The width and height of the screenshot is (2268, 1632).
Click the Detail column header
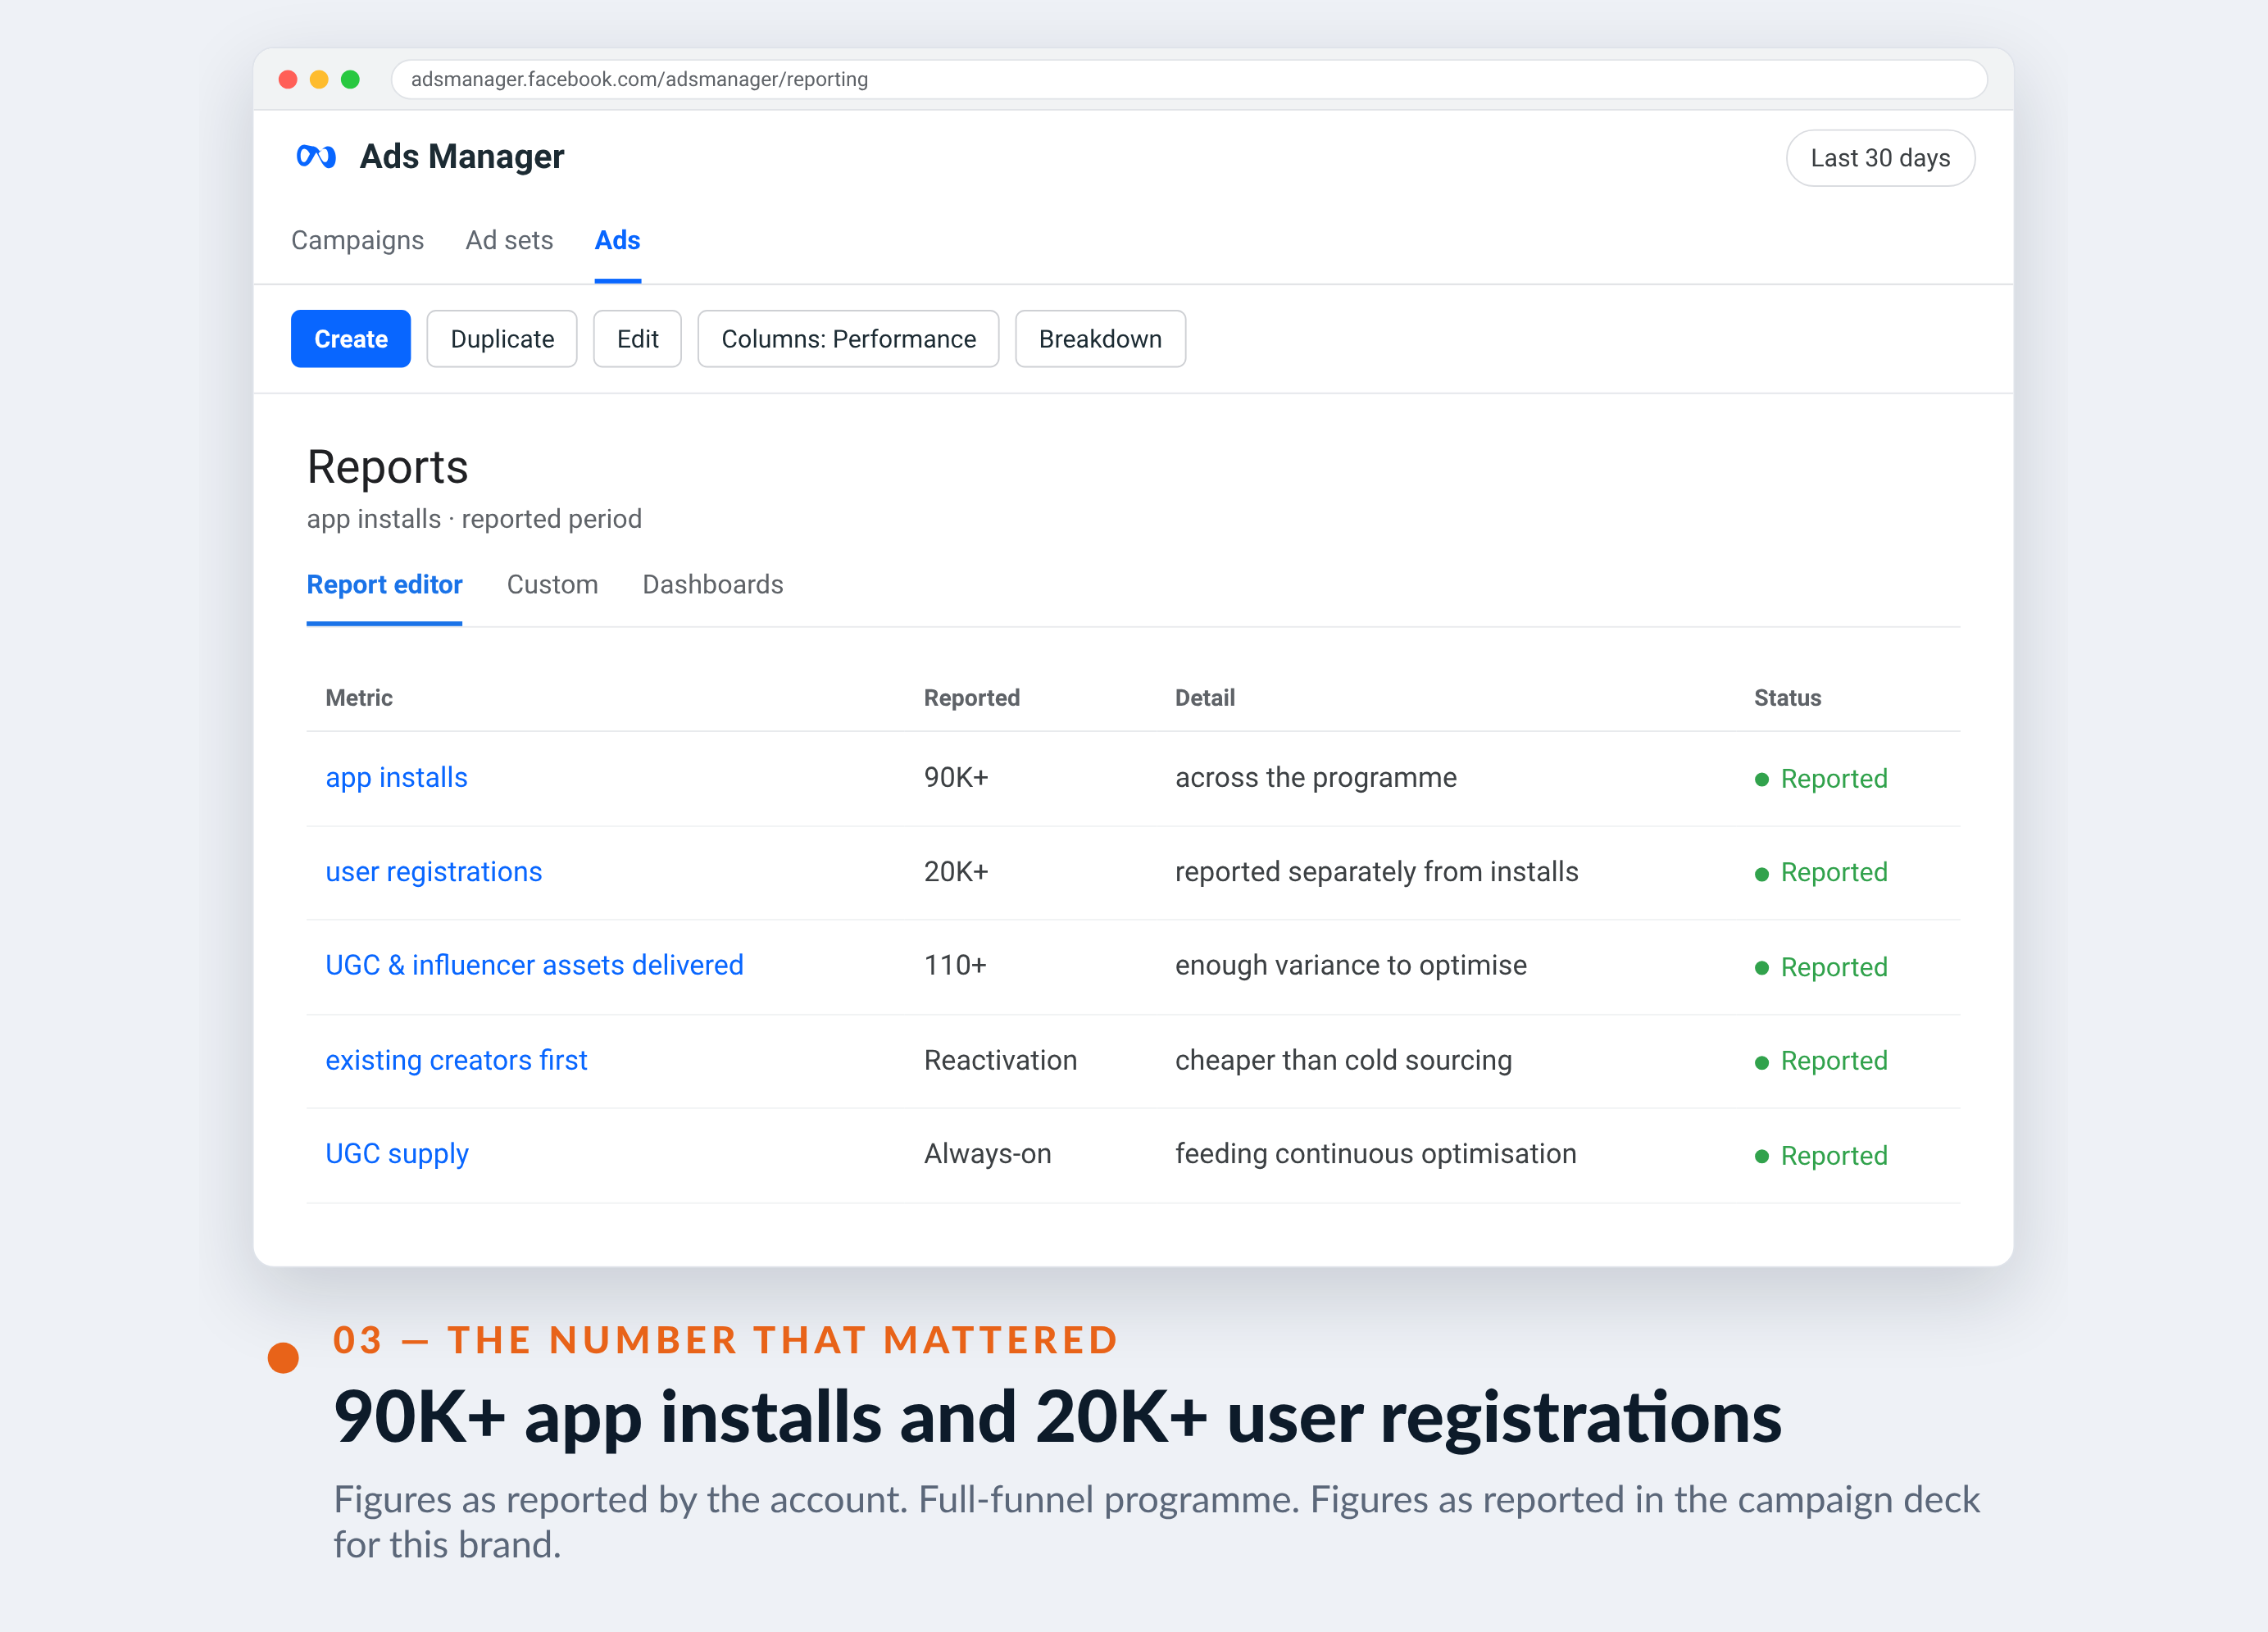click(x=1204, y=698)
